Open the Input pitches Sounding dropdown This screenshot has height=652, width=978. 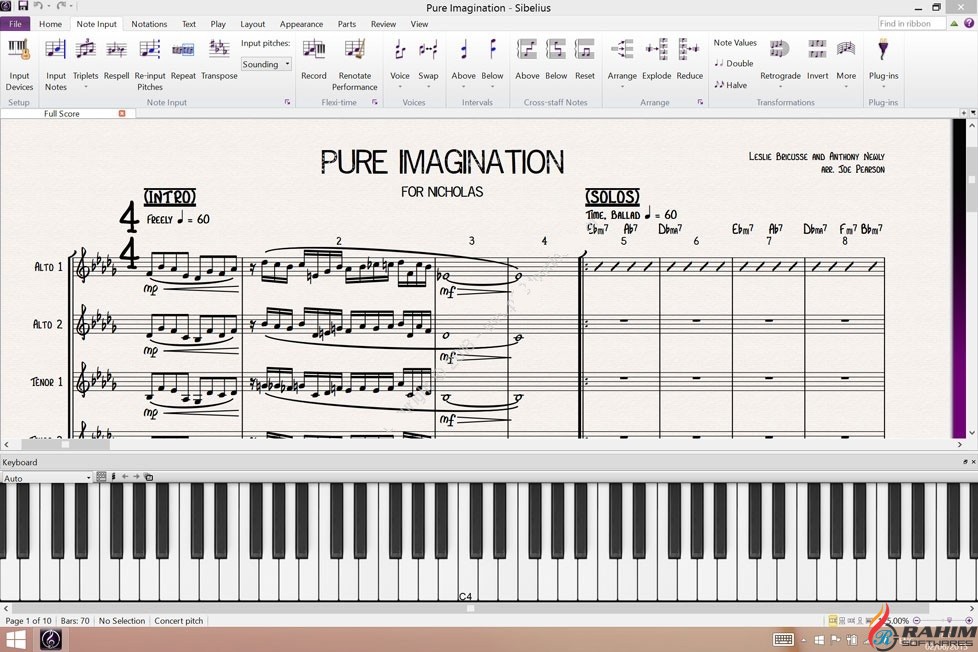266,64
